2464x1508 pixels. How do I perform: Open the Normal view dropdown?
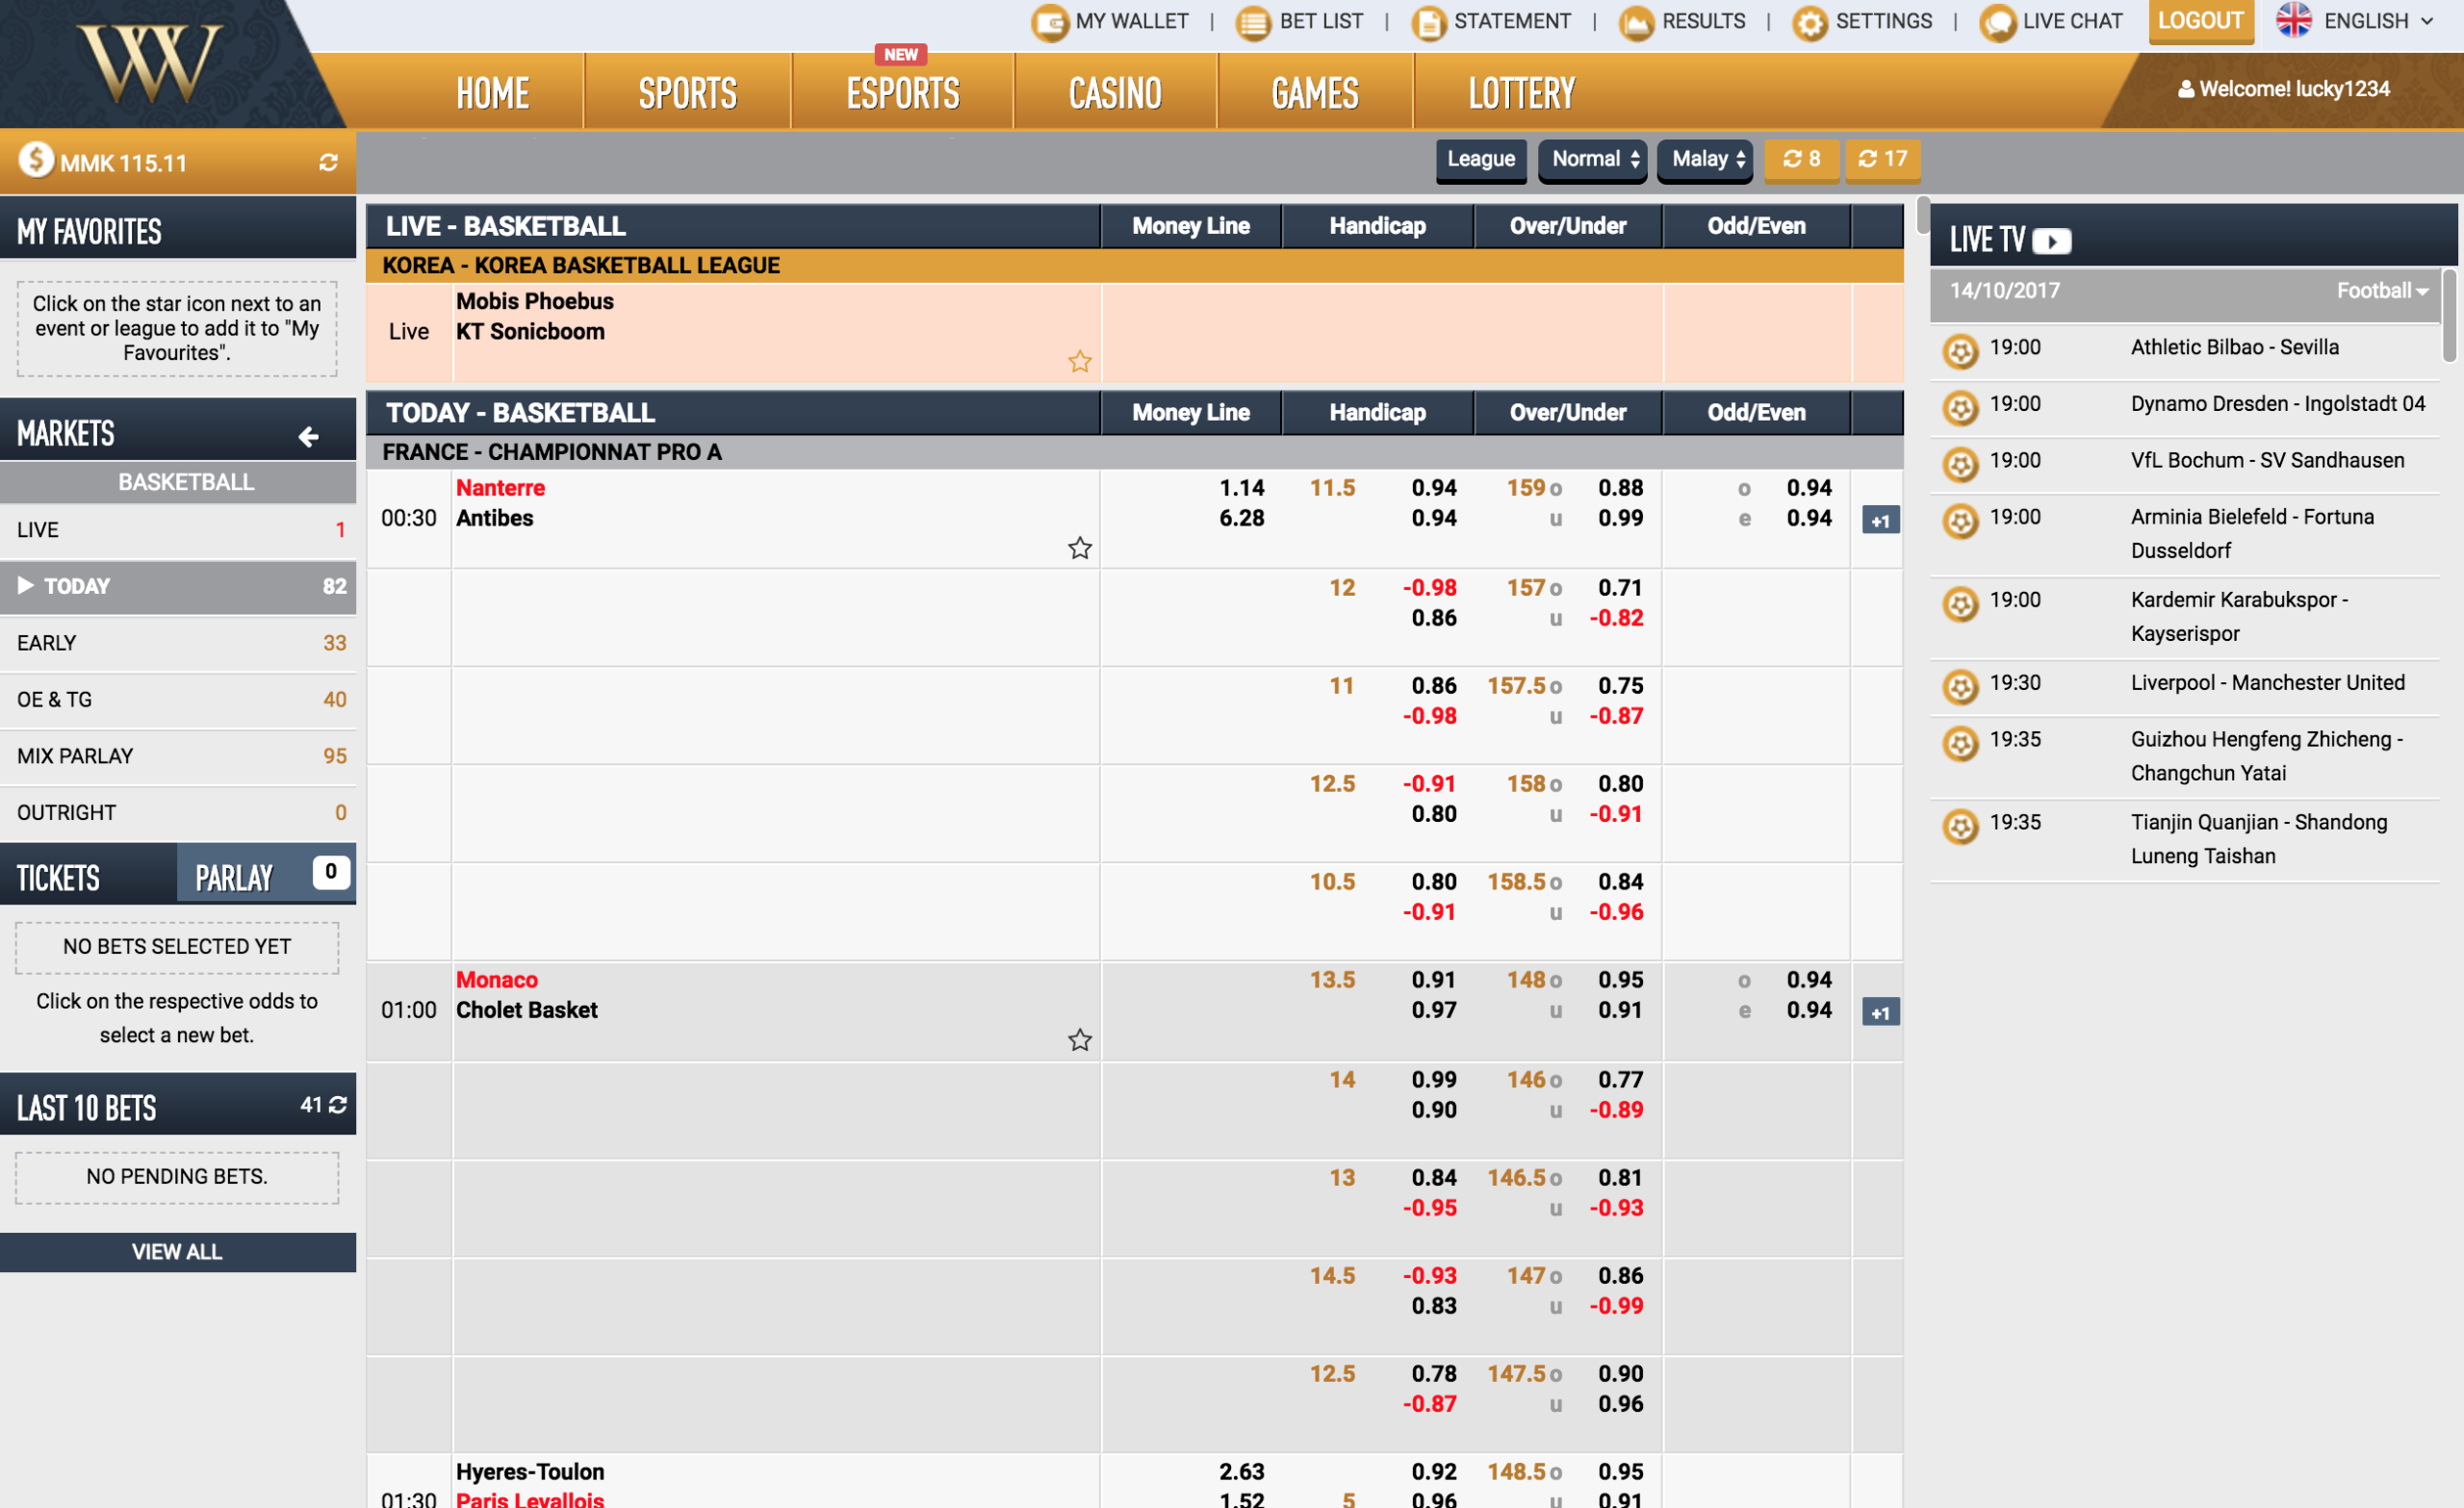click(x=1593, y=159)
